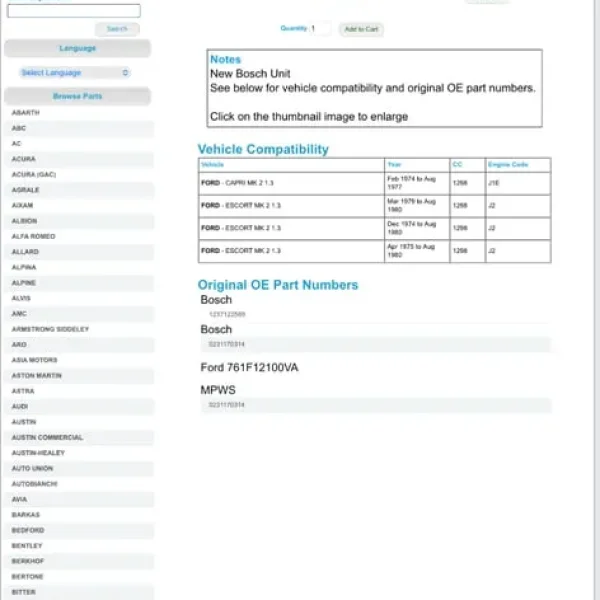Viewport: 600px width, 600px height.
Task: Browse parts for ALBION
Action: coord(24,221)
